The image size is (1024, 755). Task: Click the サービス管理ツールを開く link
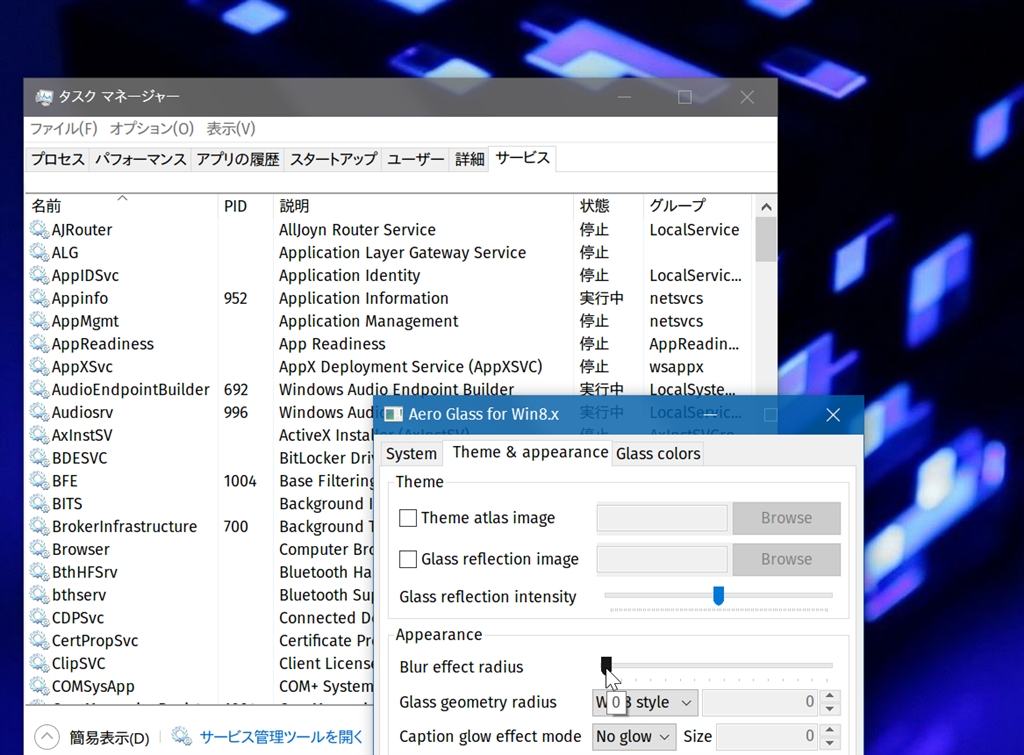click(281, 737)
